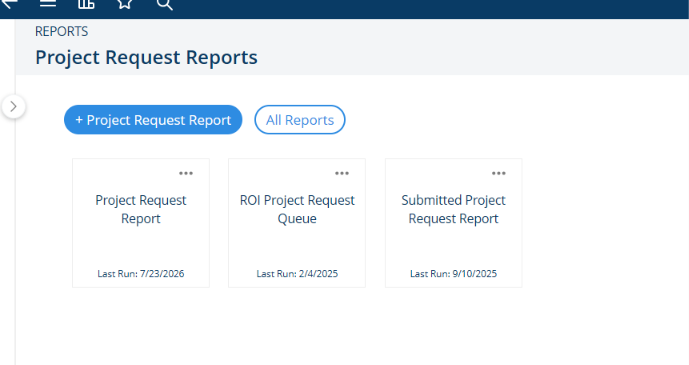Open options menu for Submitted Project Request Report
689x365 pixels.
pos(499,173)
